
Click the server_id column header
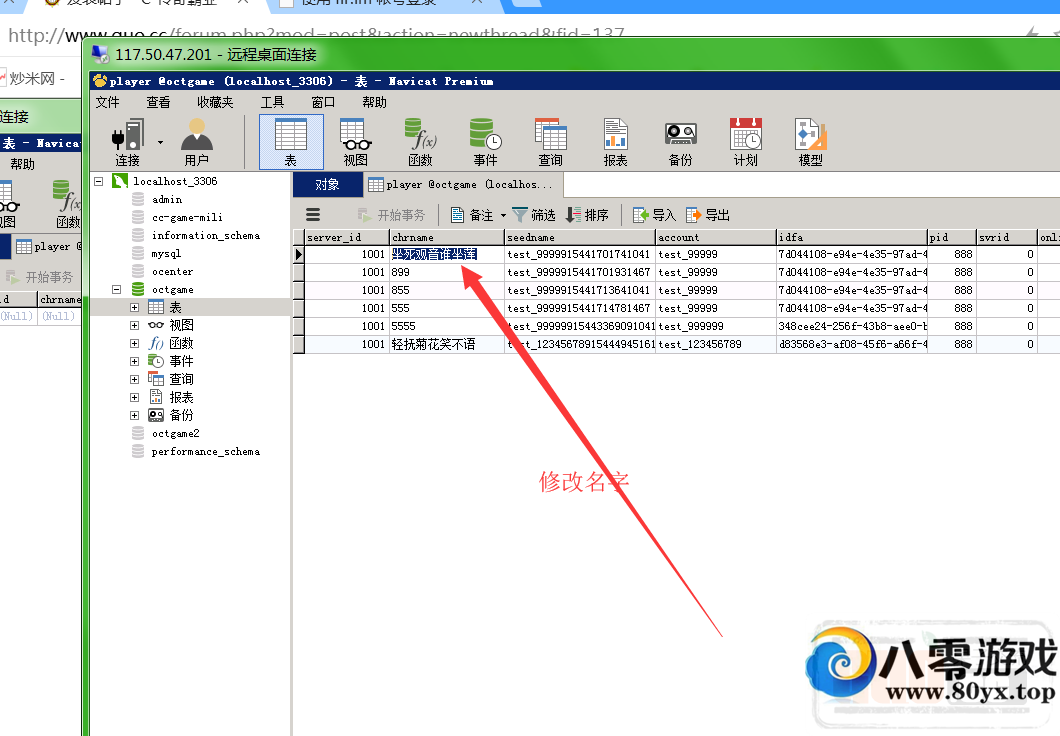347,237
